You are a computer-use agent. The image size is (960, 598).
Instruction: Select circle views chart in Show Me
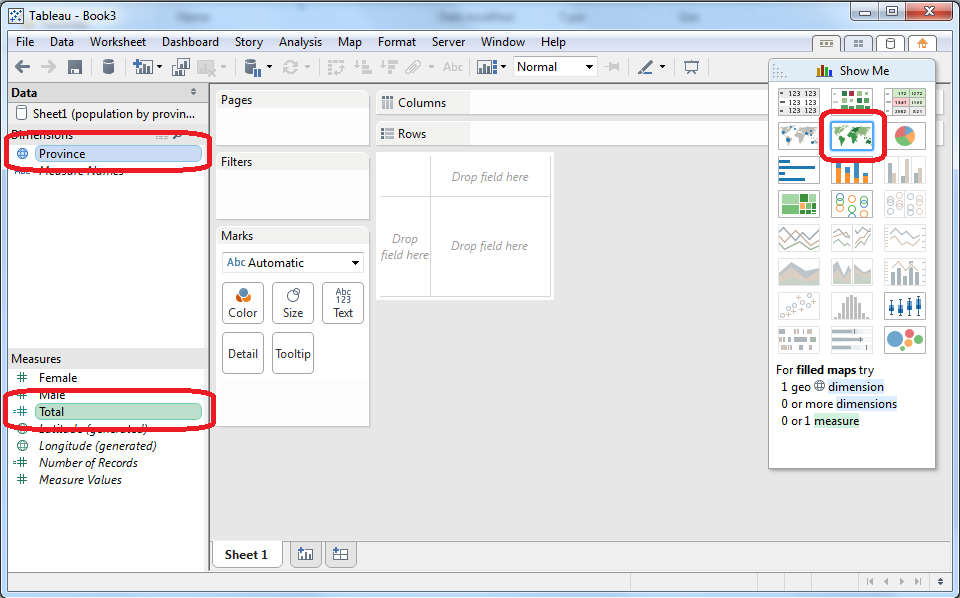tap(852, 204)
